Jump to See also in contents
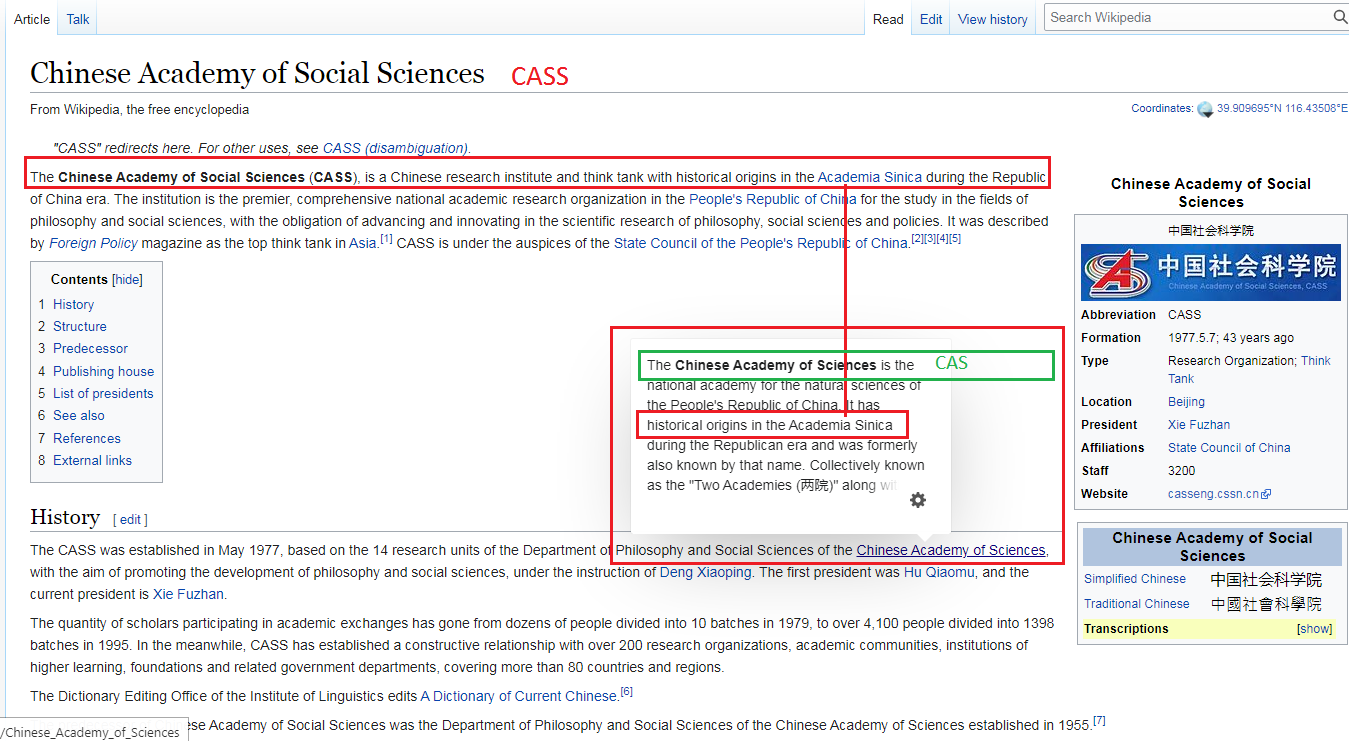The height and width of the screenshot is (741, 1349). (78, 415)
